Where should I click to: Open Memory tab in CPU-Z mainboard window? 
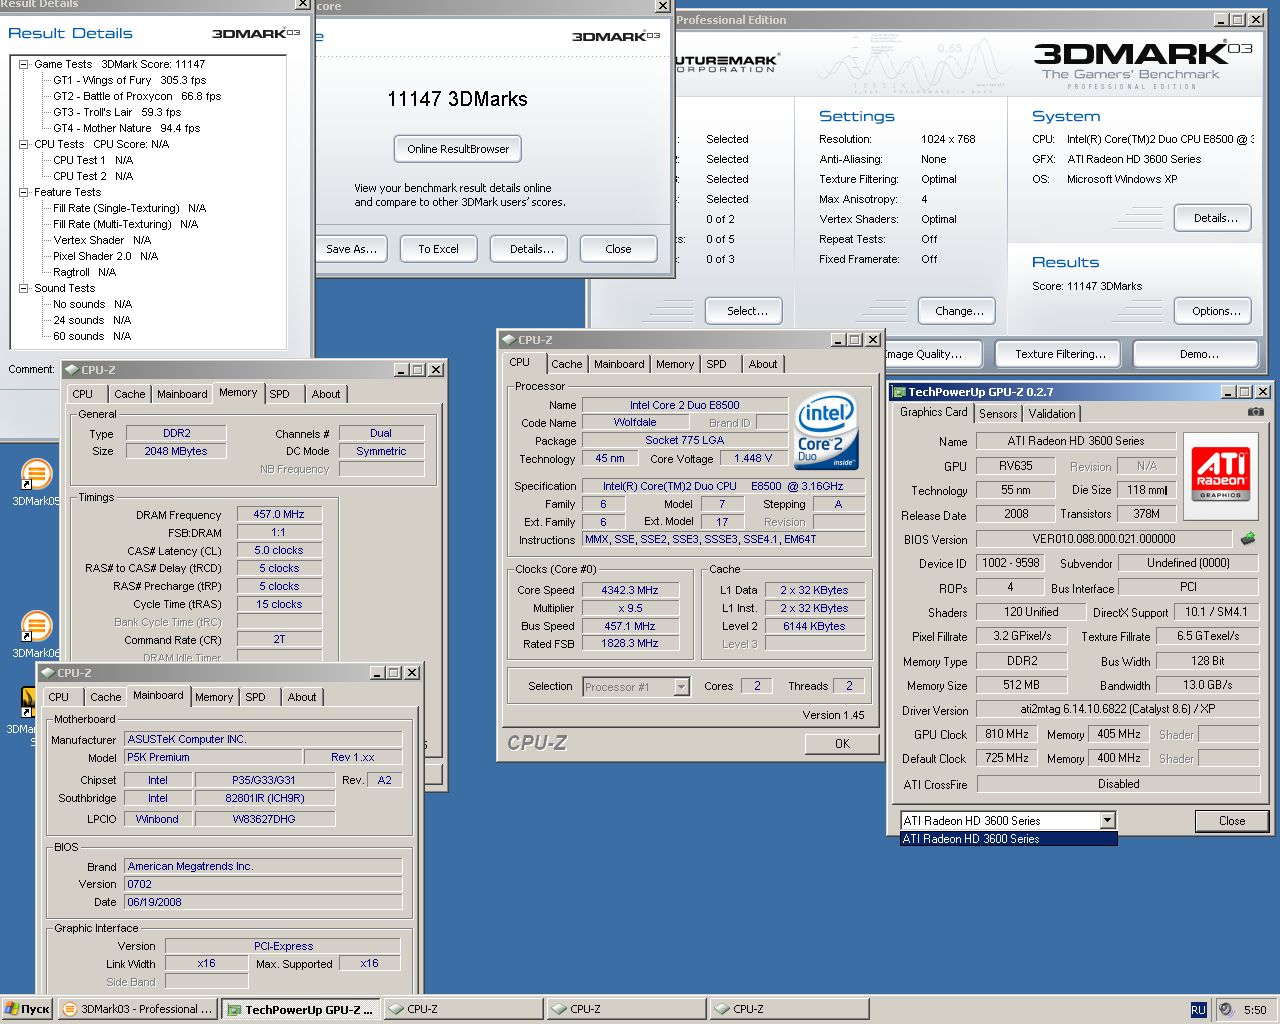tap(214, 697)
